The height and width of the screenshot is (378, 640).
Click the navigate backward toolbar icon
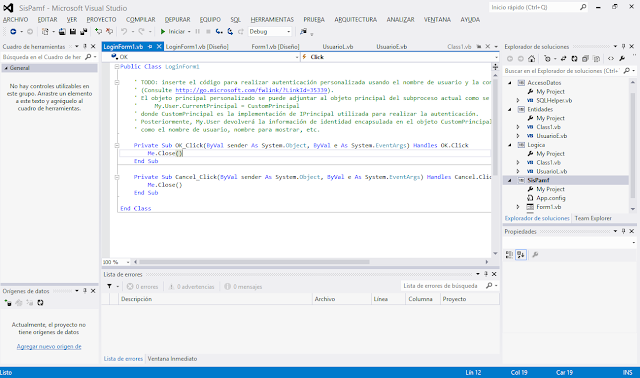(13, 31)
